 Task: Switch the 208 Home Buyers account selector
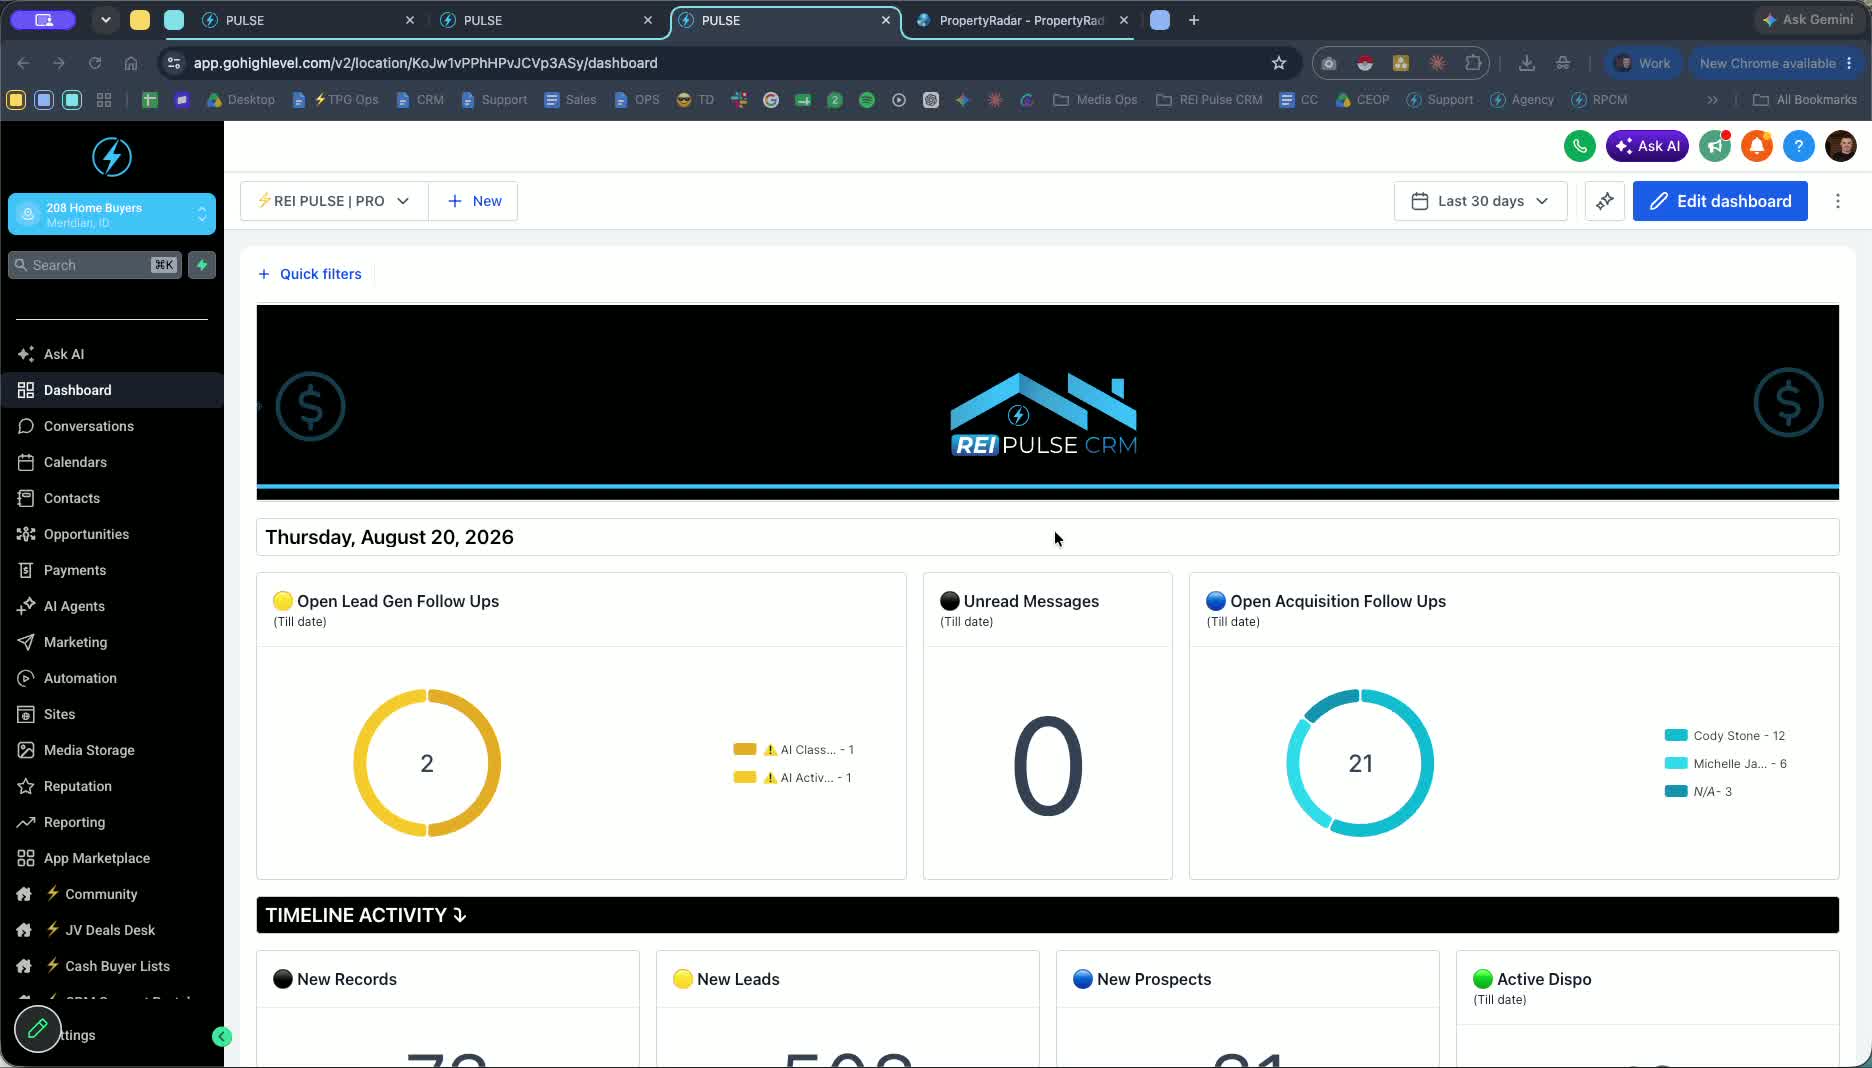[112, 214]
